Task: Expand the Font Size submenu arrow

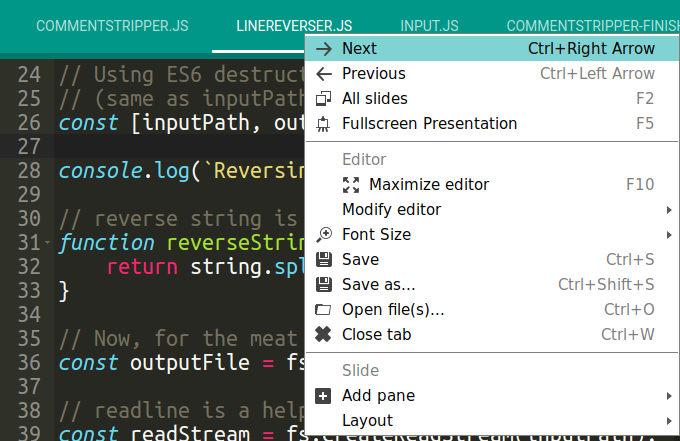Action: (669, 235)
